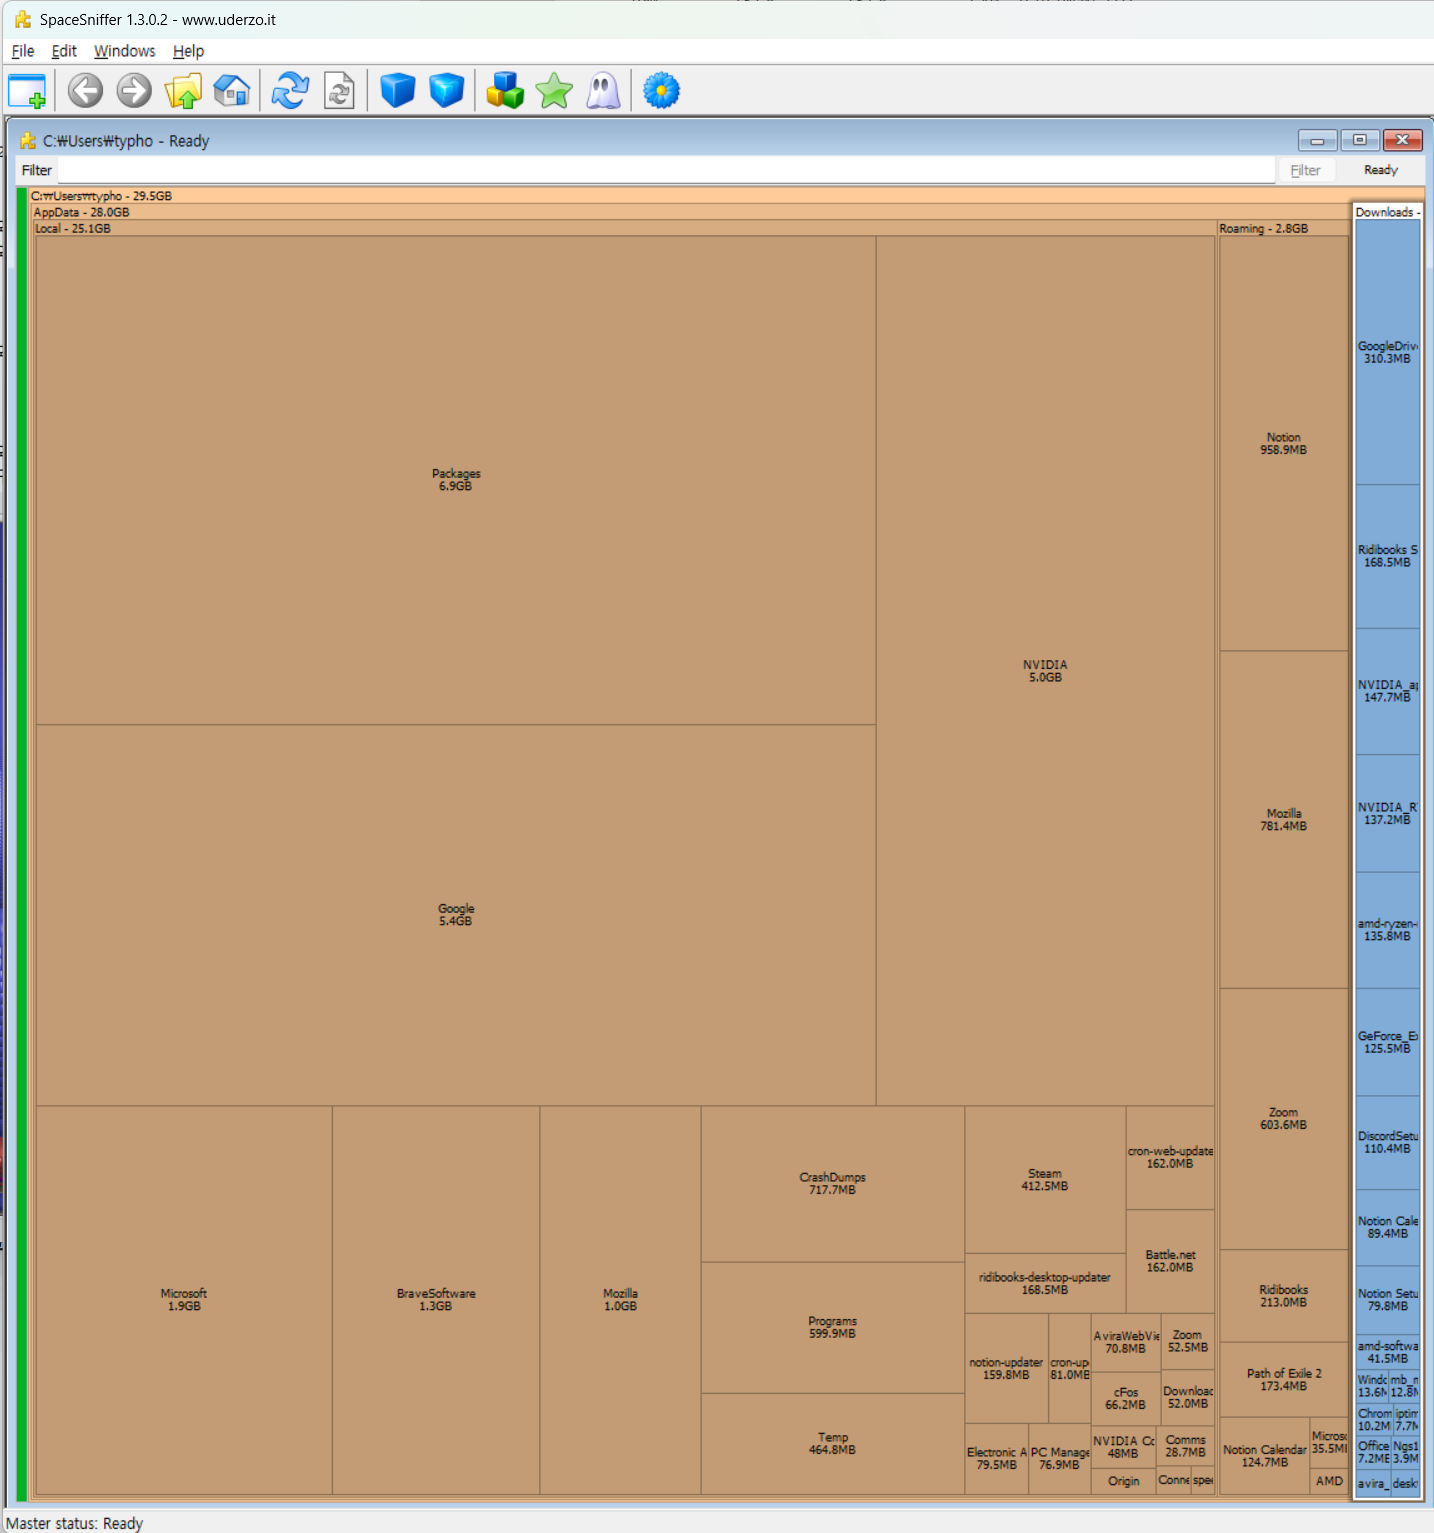The image size is (1434, 1533).
Task: Select the Google 5.4GB block
Action: (456, 915)
